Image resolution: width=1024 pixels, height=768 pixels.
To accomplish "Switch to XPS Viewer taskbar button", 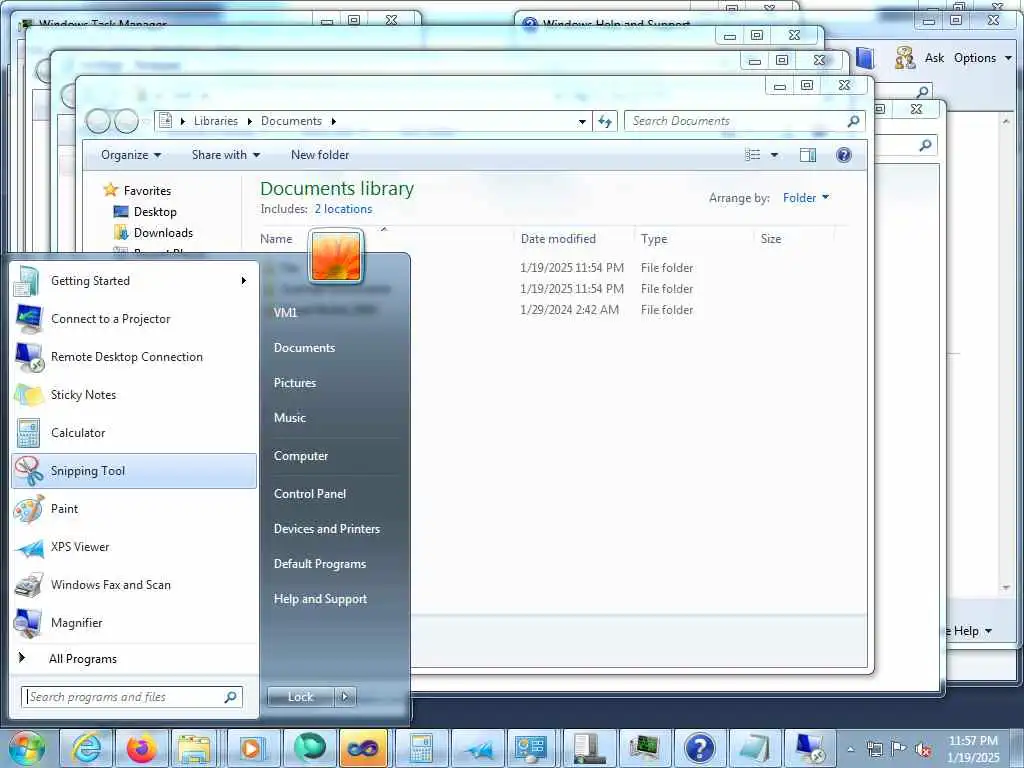I will click(x=477, y=748).
